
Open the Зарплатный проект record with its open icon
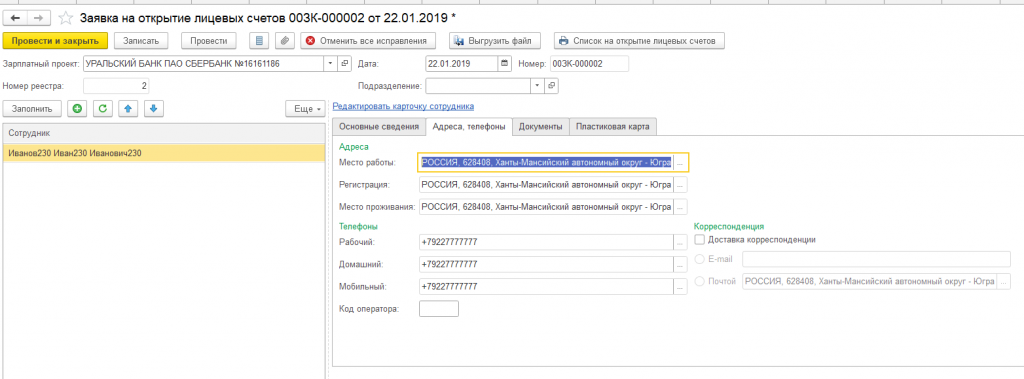(x=345, y=64)
